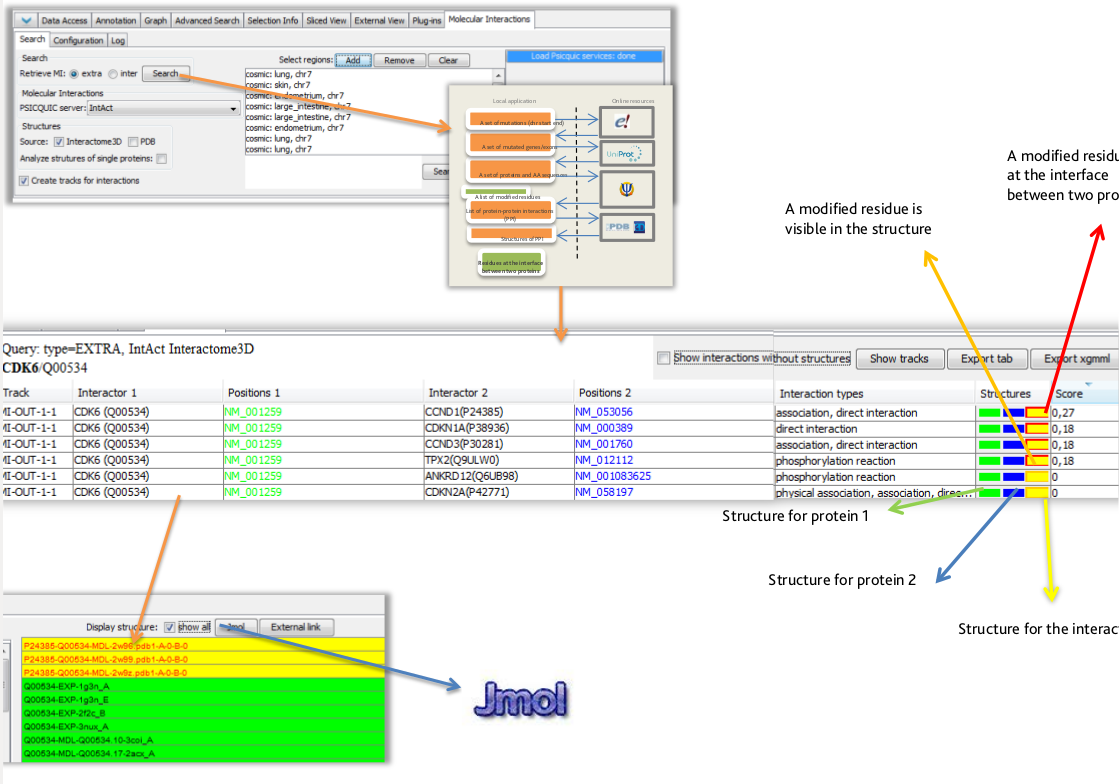
Task: Click the regions list scroll up arrow
Action: 498,75
